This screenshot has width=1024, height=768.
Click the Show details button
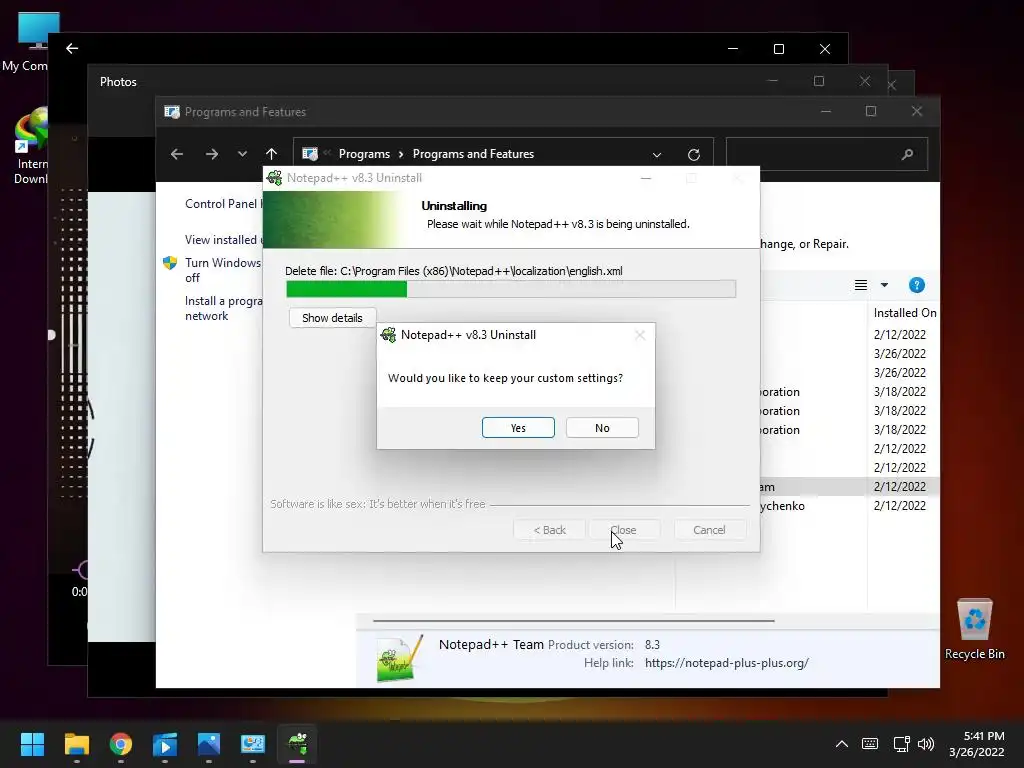pyautogui.click(x=332, y=318)
